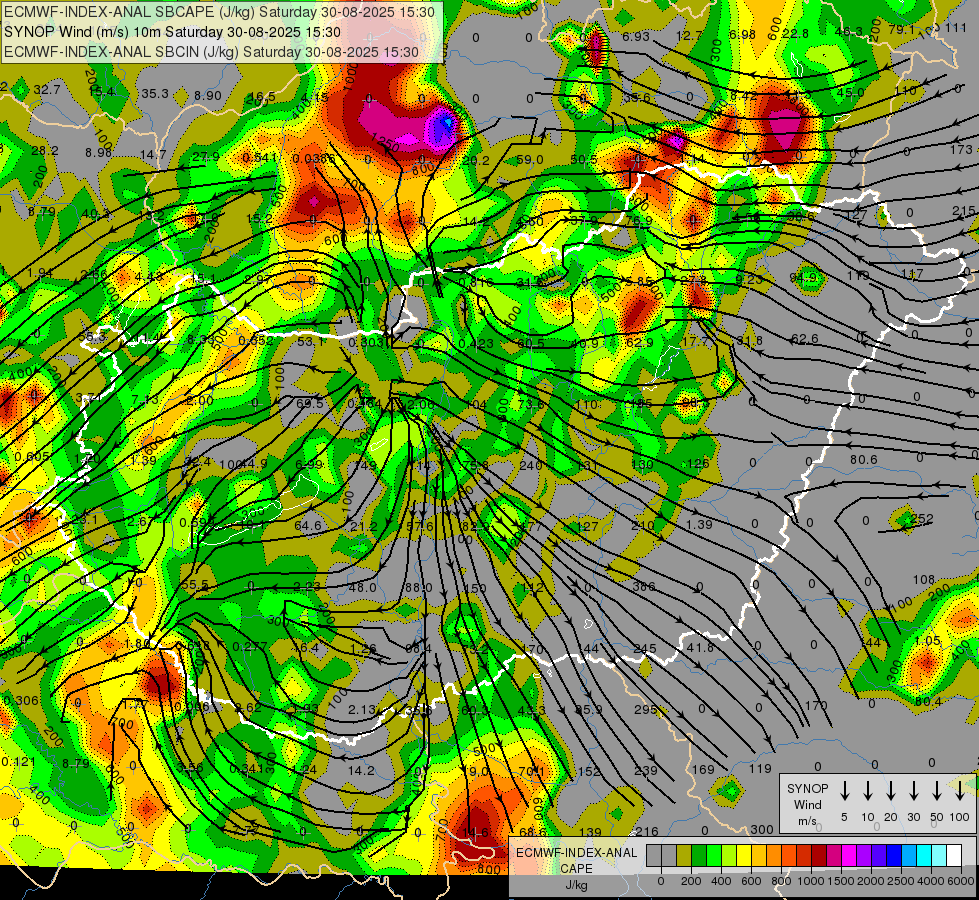Viewport: 979px width, 900px height.
Task: Select the olive 100-200 J/kg CAPE swatch
Action: pos(684,855)
